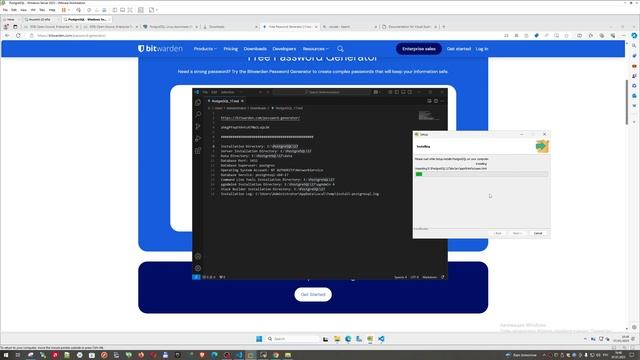640x360 pixels.
Task: Click the VMware pause virtual machine icon
Action: coord(64,10)
